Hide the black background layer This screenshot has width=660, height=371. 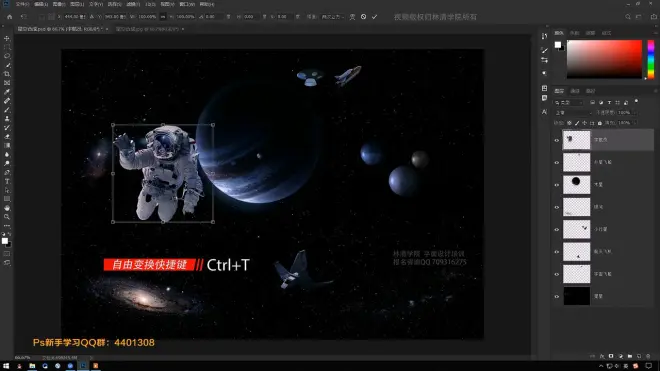[x=556, y=296]
